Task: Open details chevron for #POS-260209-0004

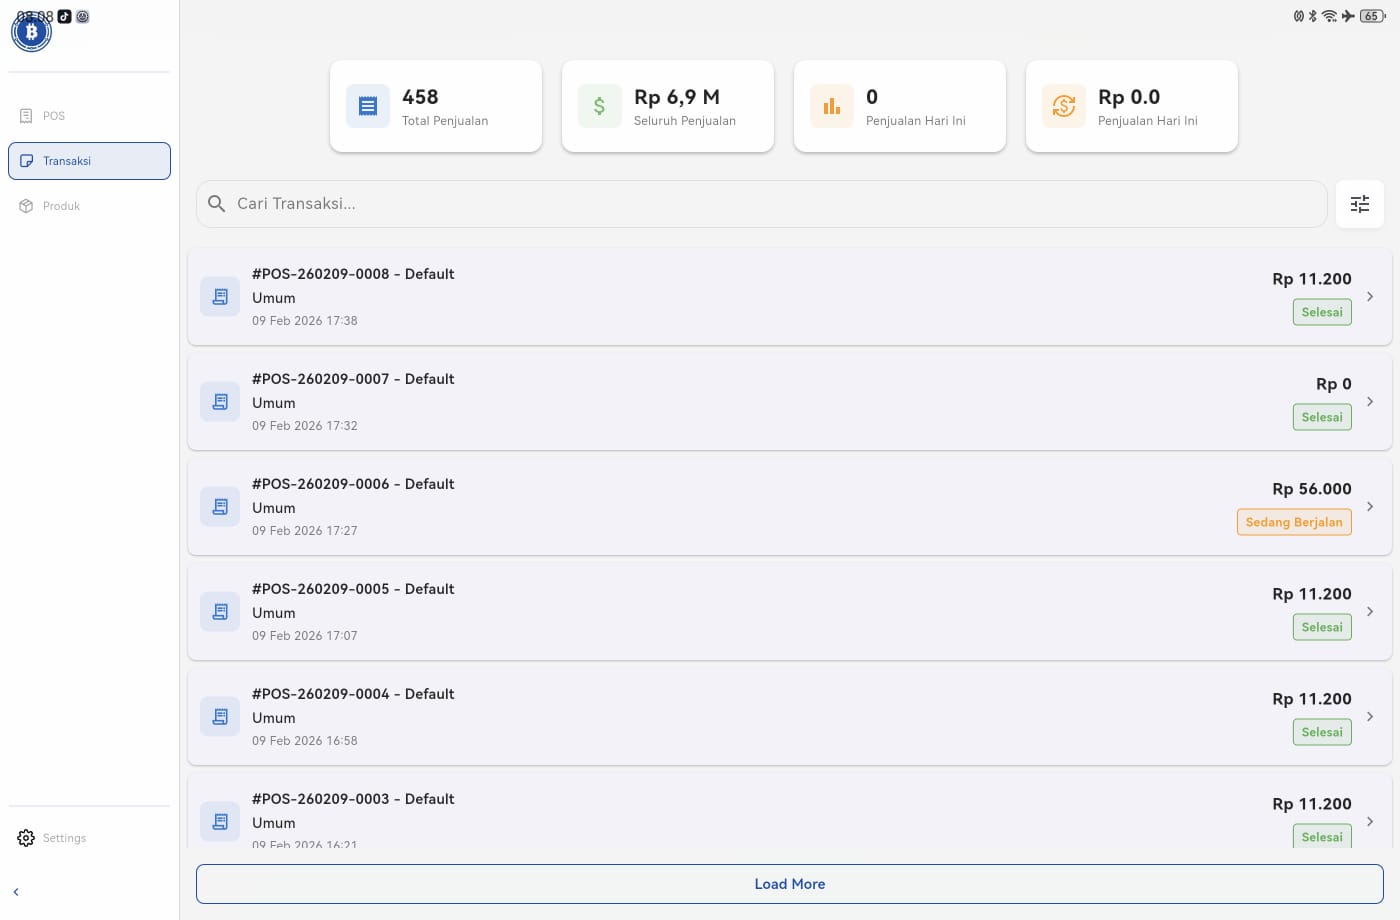Action: 1370,716
